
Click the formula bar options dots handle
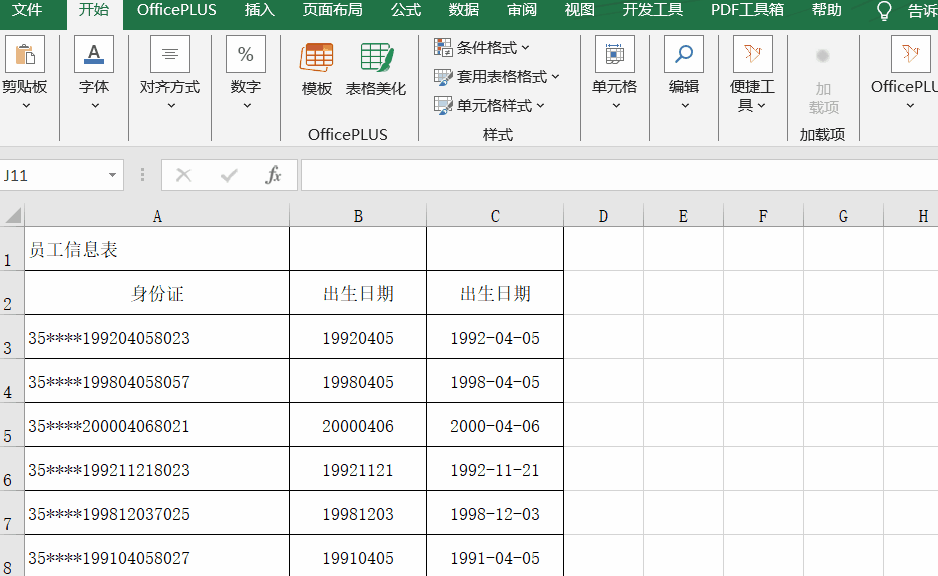[142, 175]
